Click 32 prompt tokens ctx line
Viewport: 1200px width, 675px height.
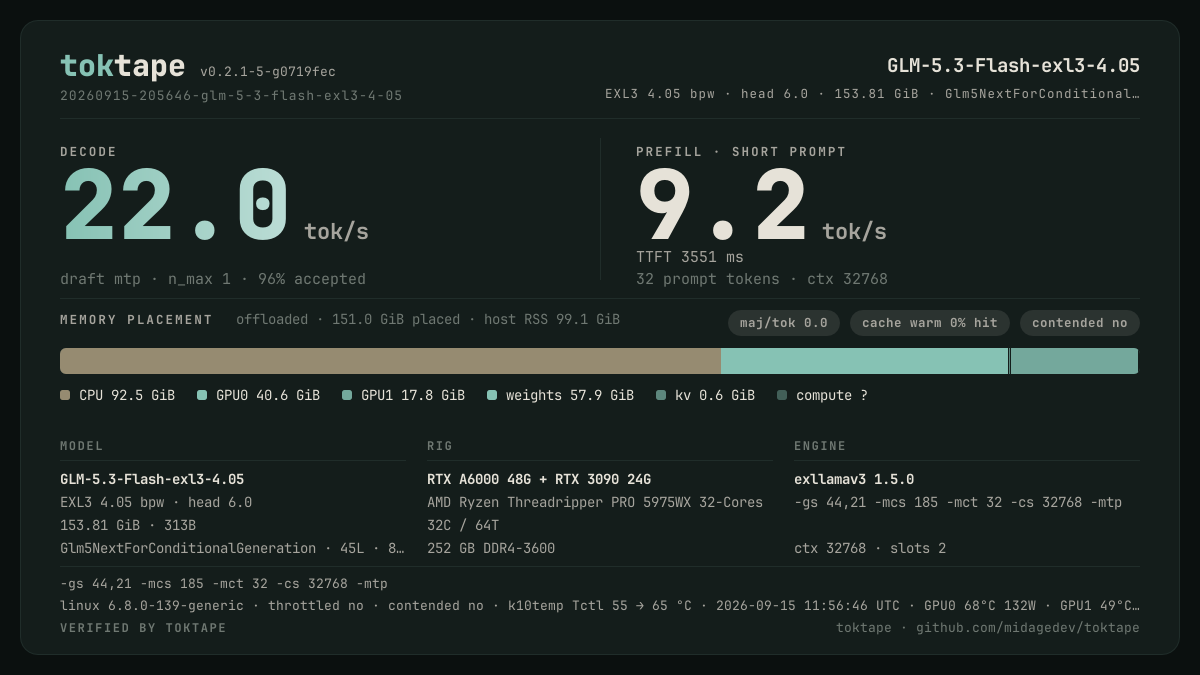(x=762, y=279)
